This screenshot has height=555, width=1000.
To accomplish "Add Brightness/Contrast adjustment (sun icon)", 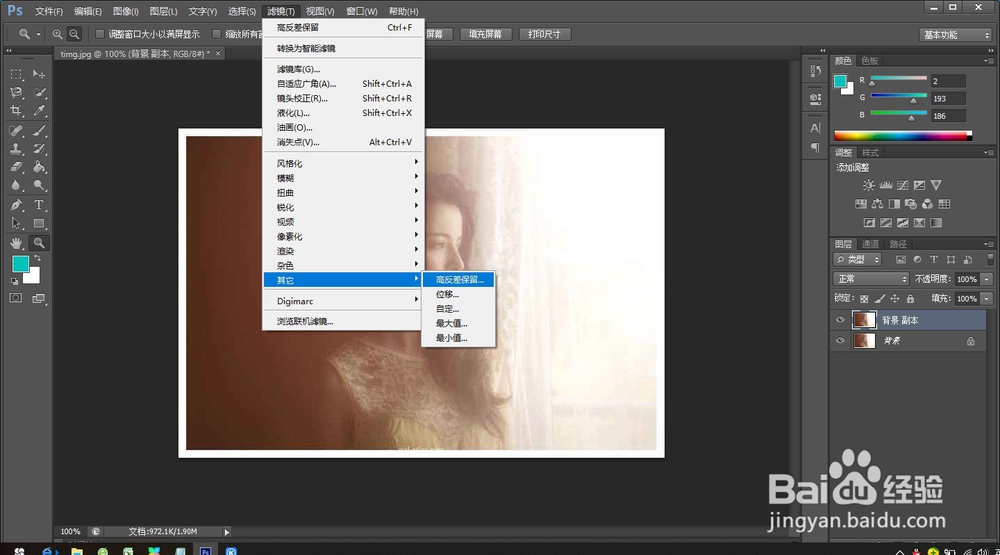I will [x=869, y=185].
